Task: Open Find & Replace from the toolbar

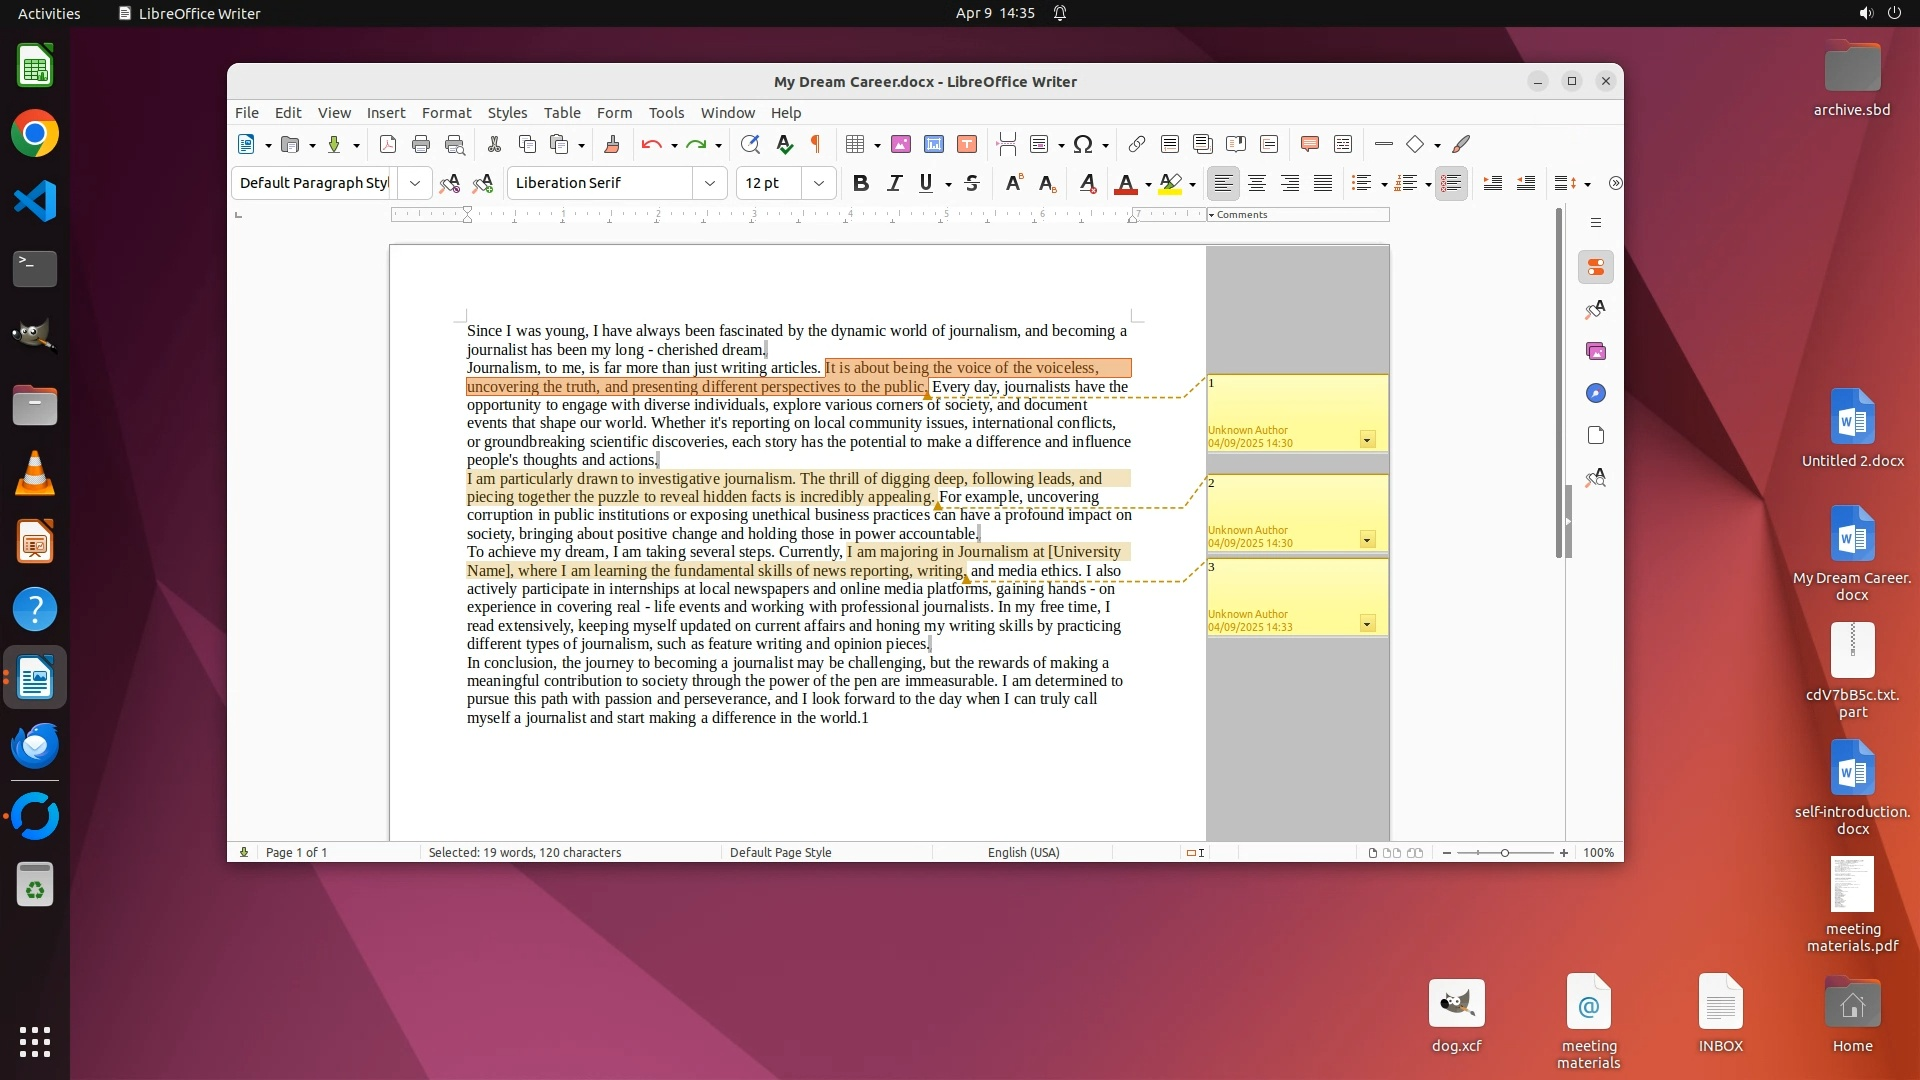Action: coord(750,145)
